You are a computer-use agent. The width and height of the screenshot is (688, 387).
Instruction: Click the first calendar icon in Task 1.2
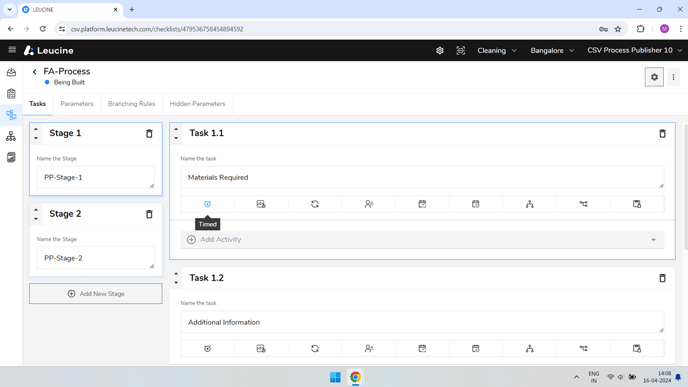point(422,348)
